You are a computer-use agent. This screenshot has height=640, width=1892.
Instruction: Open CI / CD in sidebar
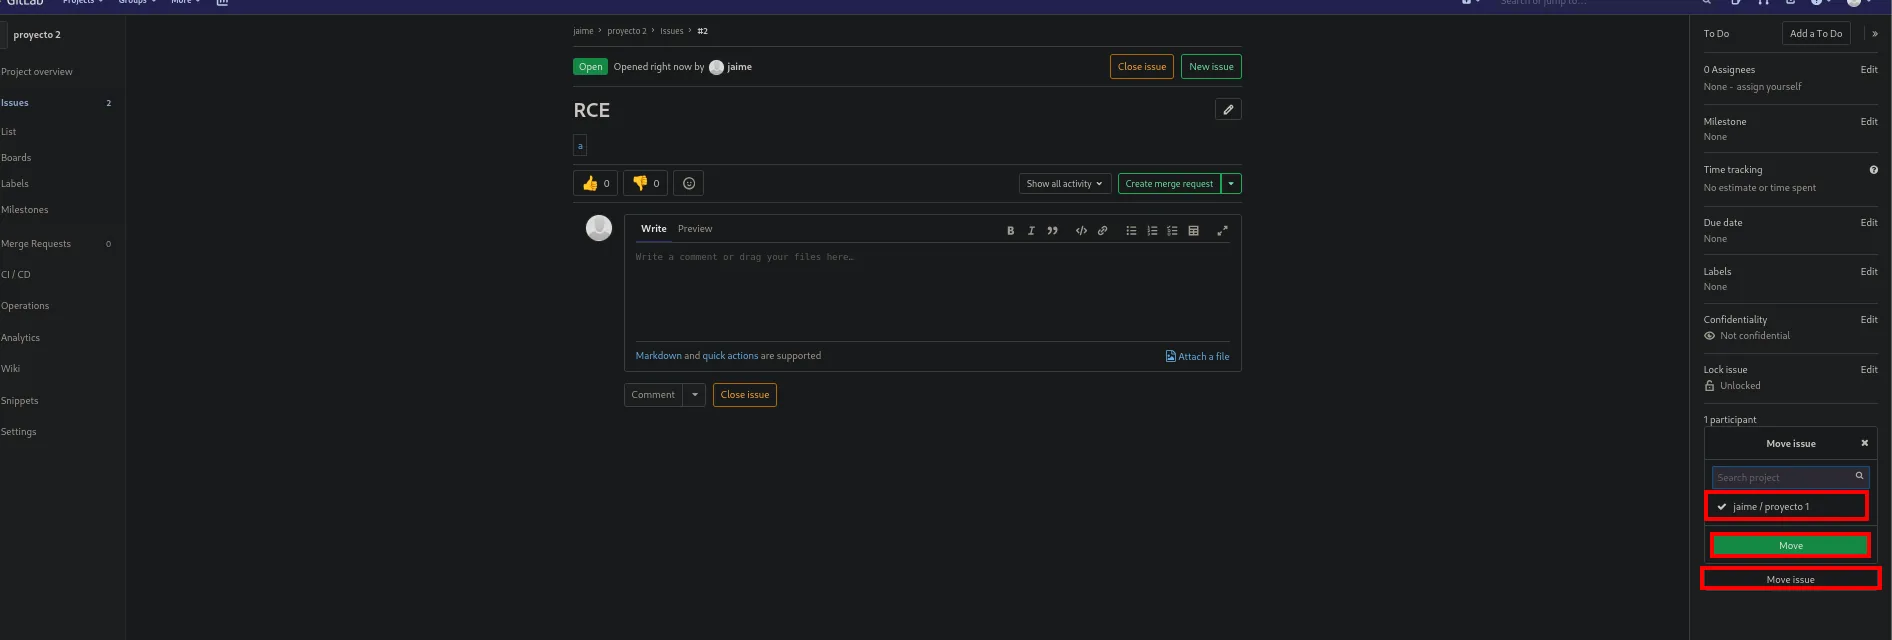point(16,274)
